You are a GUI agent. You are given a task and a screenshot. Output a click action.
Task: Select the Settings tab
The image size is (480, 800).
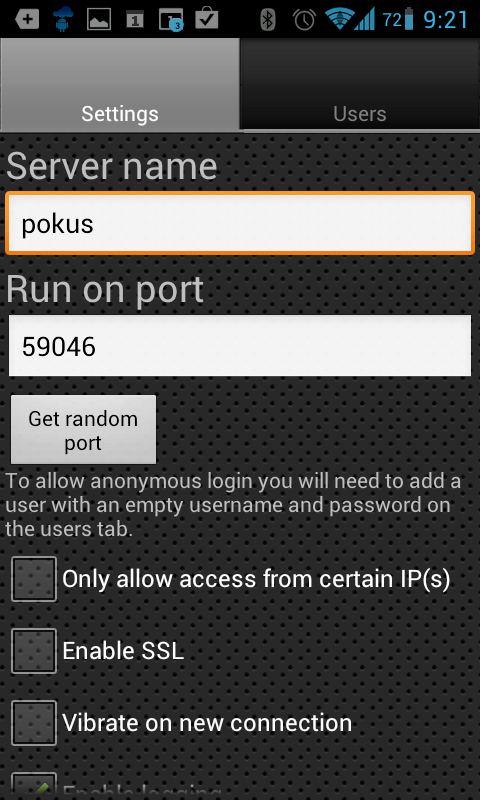click(x=120, y=84)
